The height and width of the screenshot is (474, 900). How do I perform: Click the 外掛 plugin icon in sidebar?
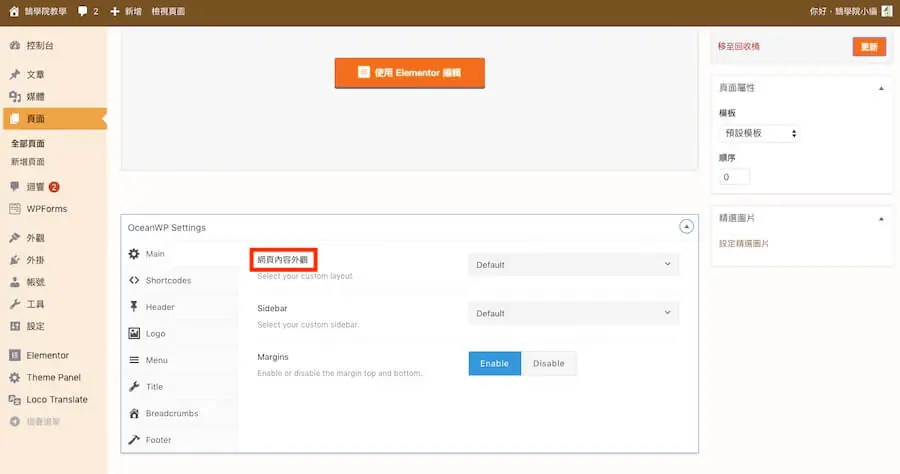pyautogui.click(x=15, y=260)
